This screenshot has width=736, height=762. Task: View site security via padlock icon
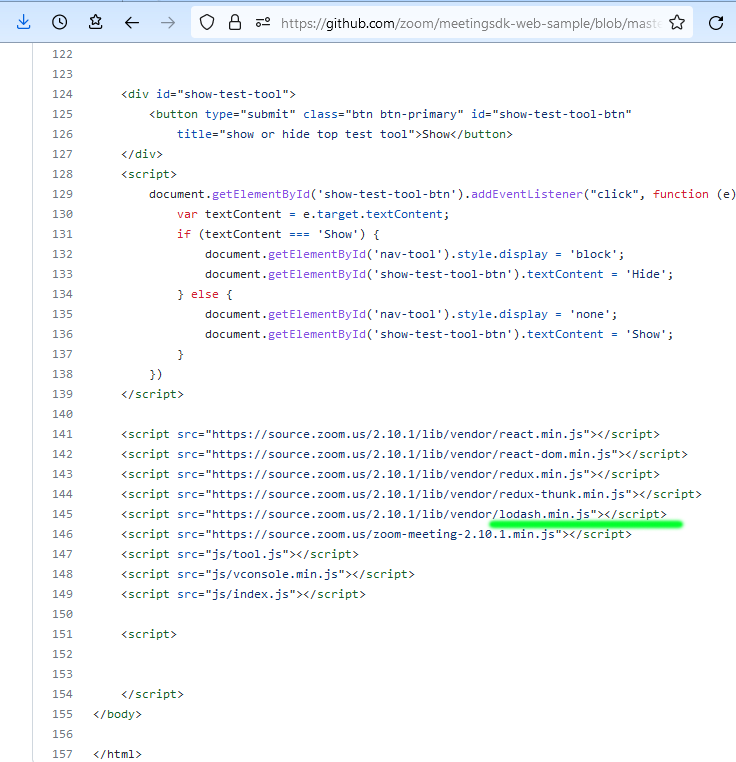point(235,22)
